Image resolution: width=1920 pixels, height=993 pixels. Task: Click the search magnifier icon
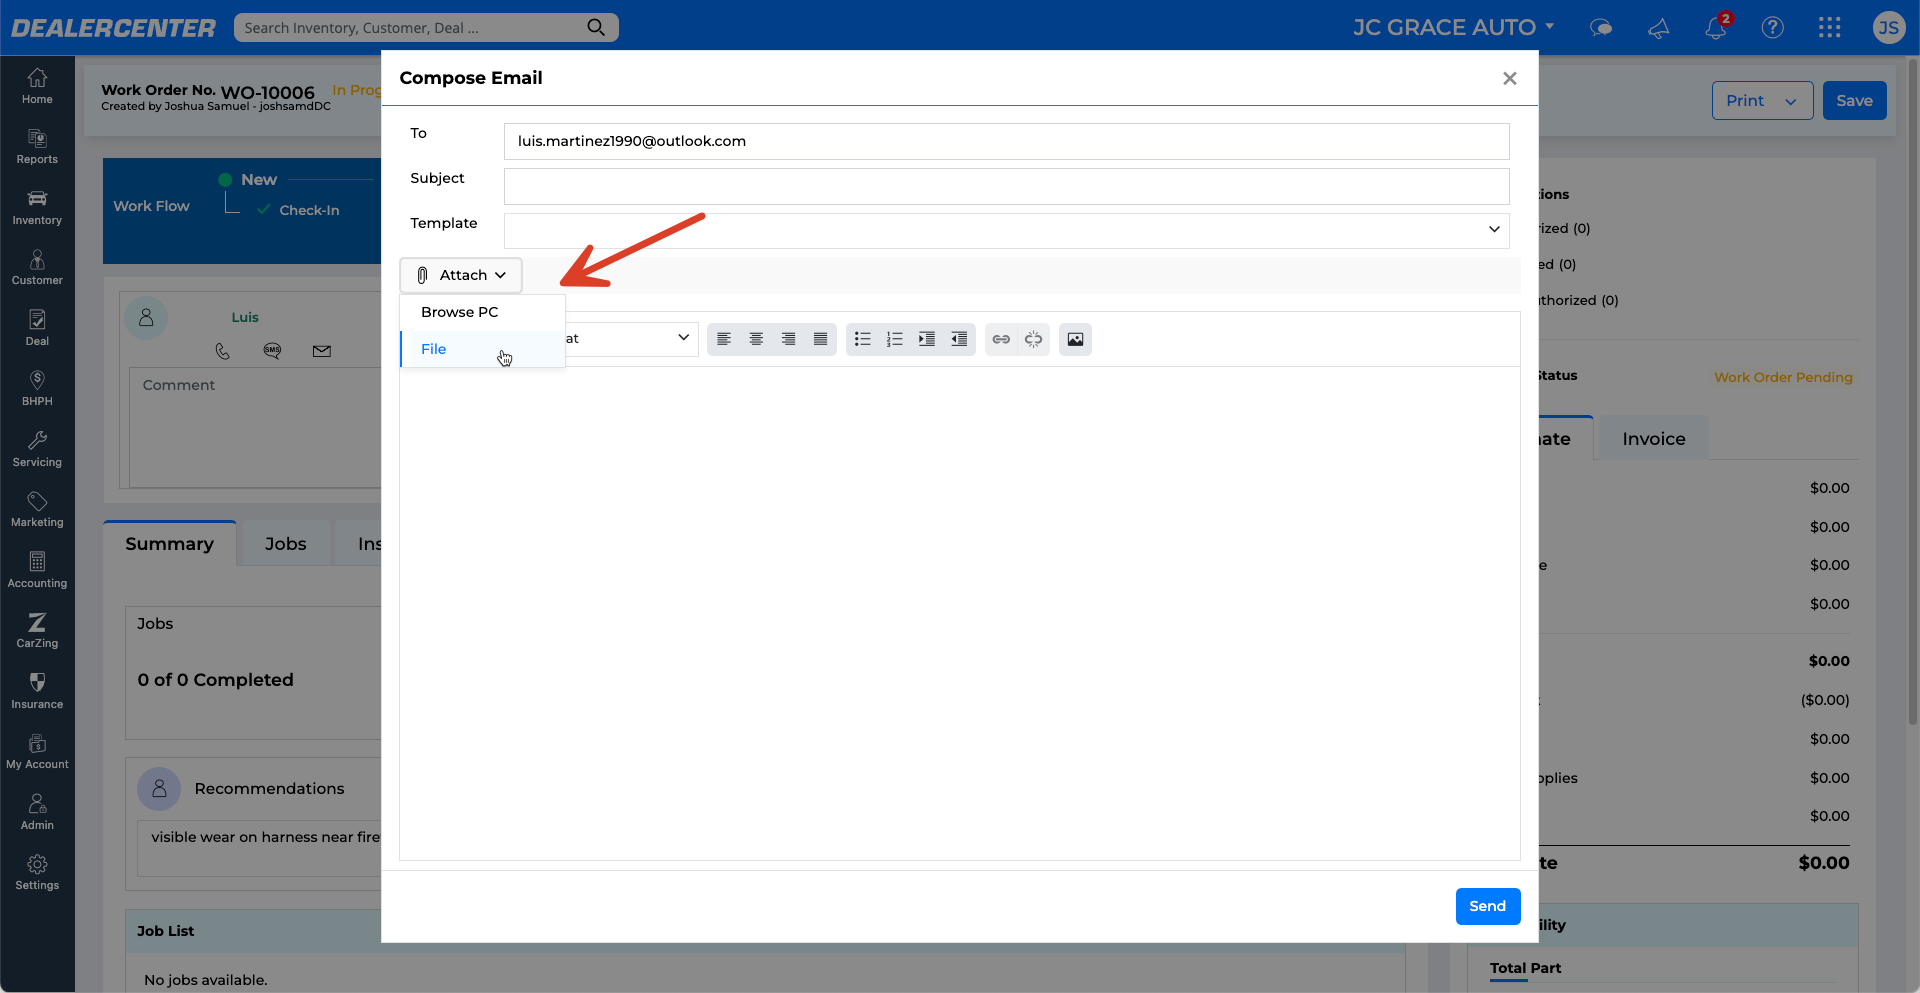(596, 27)
